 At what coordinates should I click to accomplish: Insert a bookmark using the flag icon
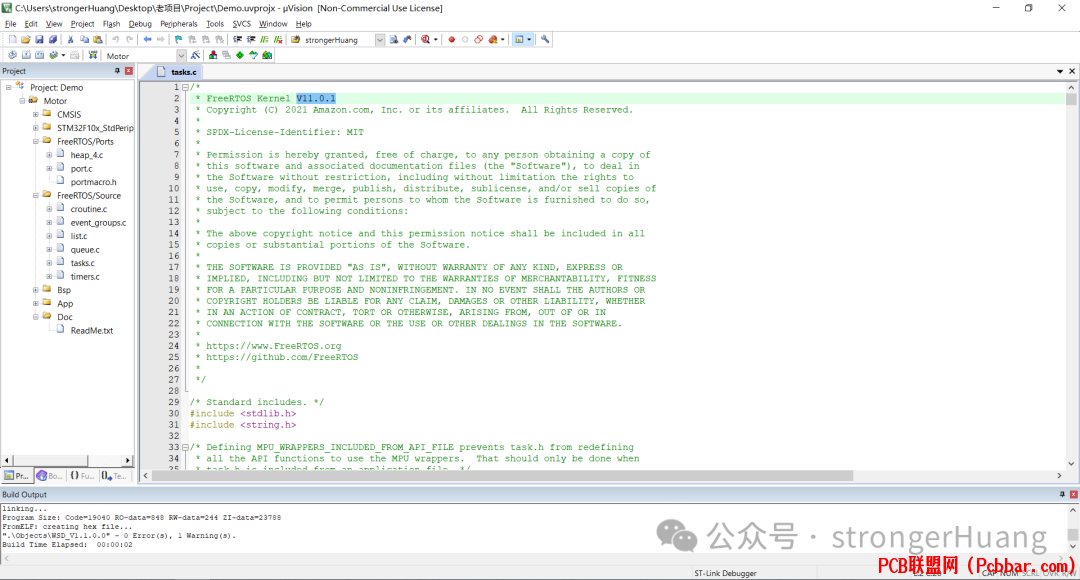pyautogui.click(x=178, y=40)
